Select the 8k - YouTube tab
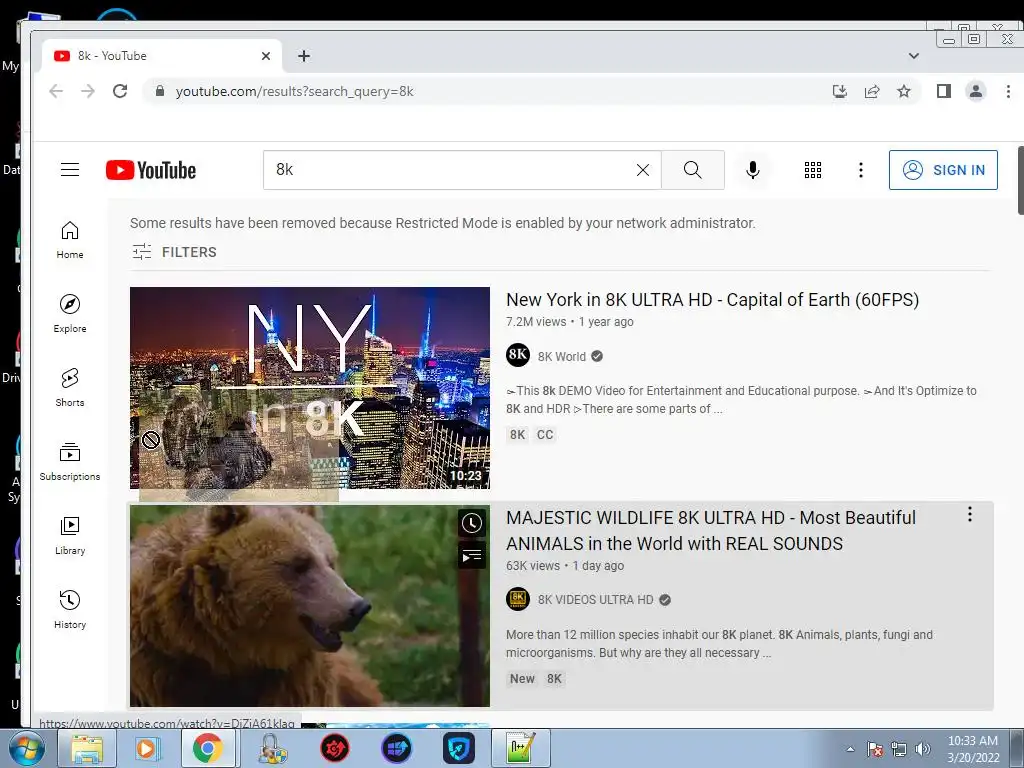1024x768 pixels. point(161,56)
